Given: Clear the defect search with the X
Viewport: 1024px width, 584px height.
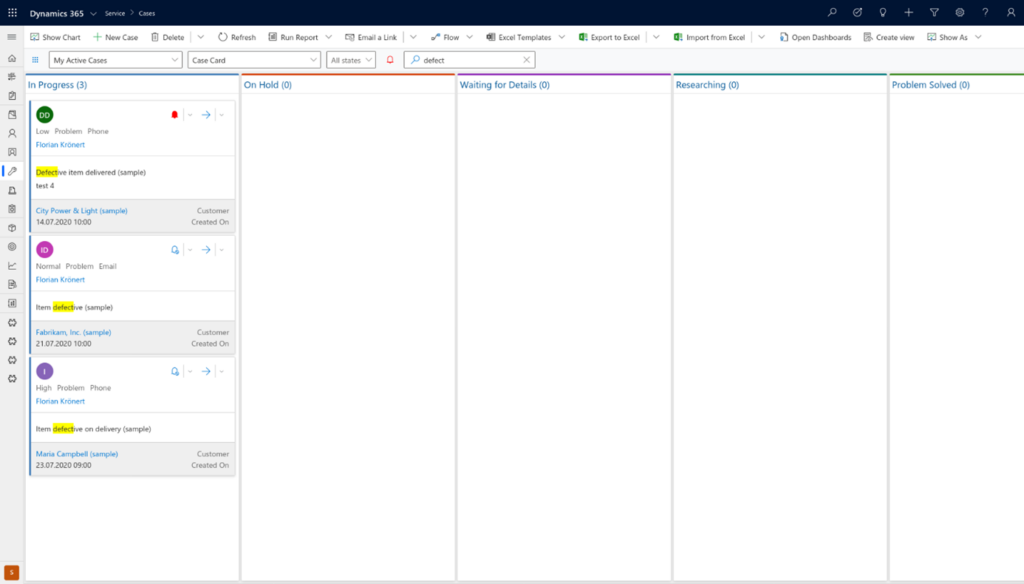Looking at the screenshot, I should tap(527, 59).
